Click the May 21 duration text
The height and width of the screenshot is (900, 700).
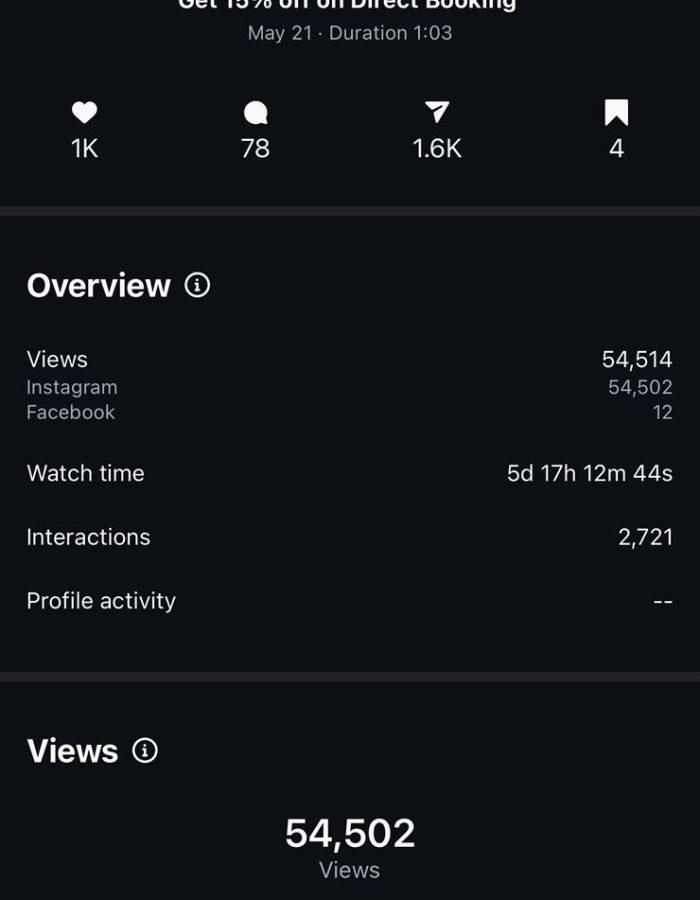coord(350,33)
